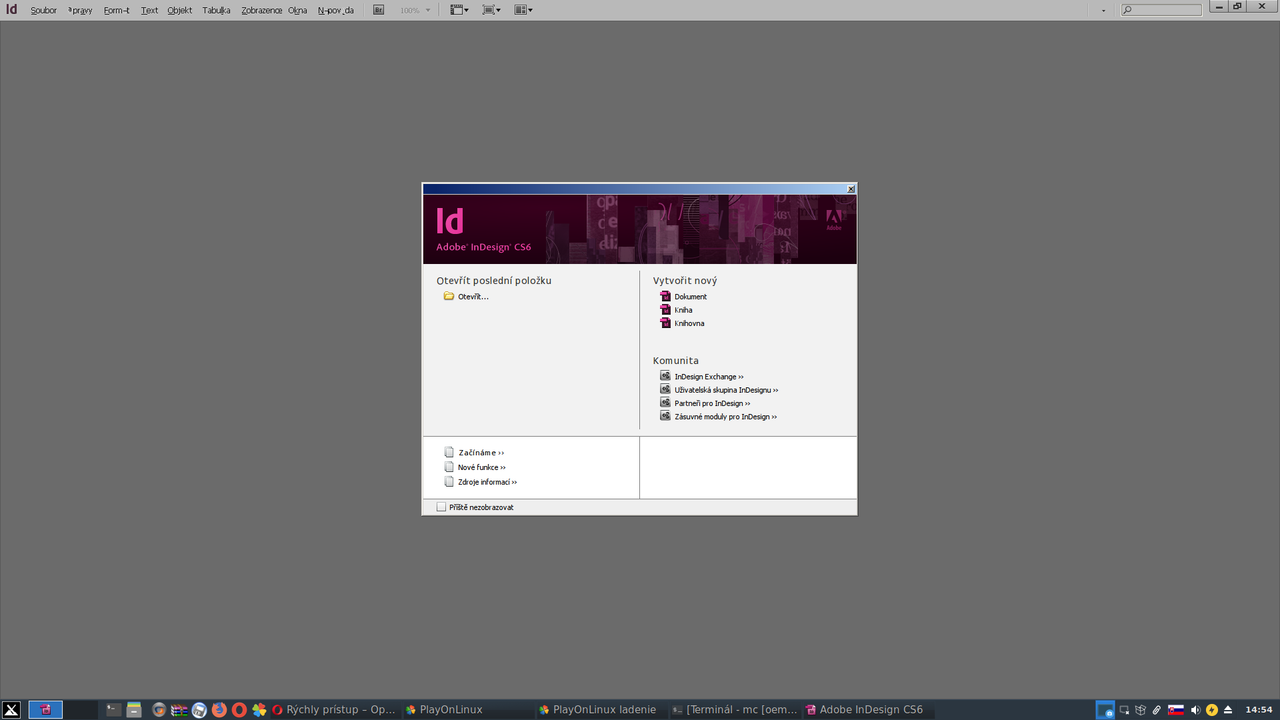The image size is (1280, 720).
Task: Click the power manager tray icon
Action: [x=1212, y=710]
